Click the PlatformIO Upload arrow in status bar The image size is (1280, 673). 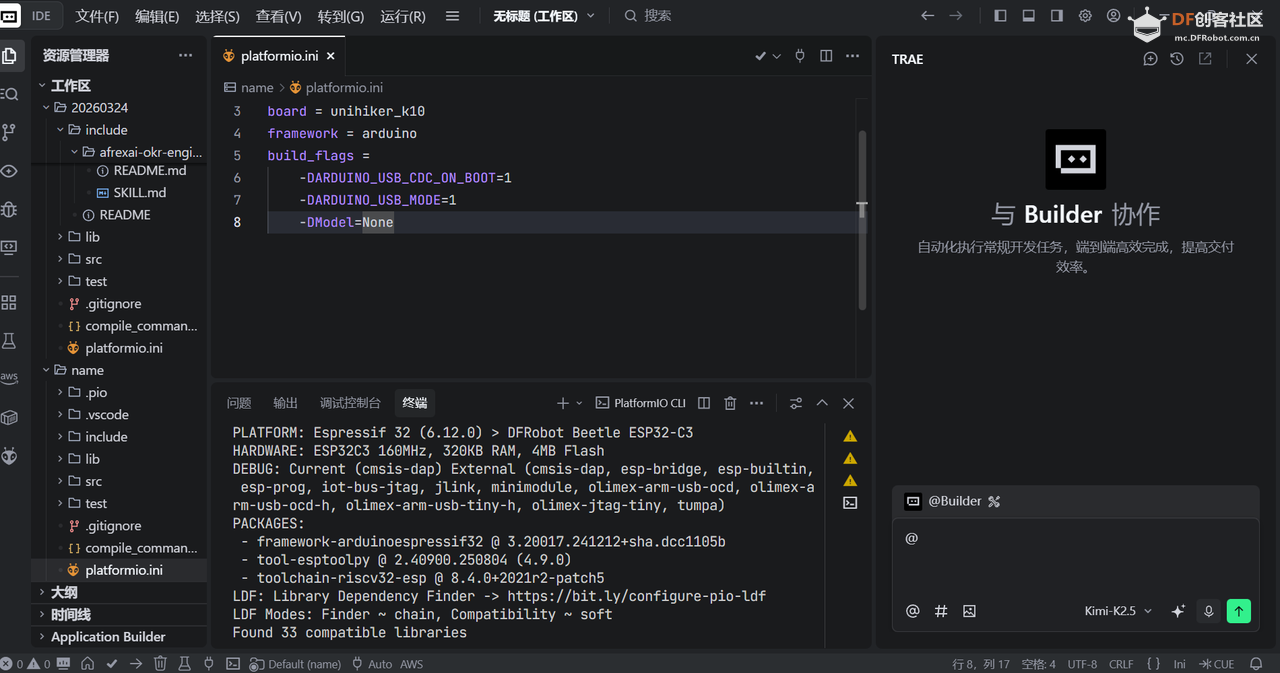(135, 663)
